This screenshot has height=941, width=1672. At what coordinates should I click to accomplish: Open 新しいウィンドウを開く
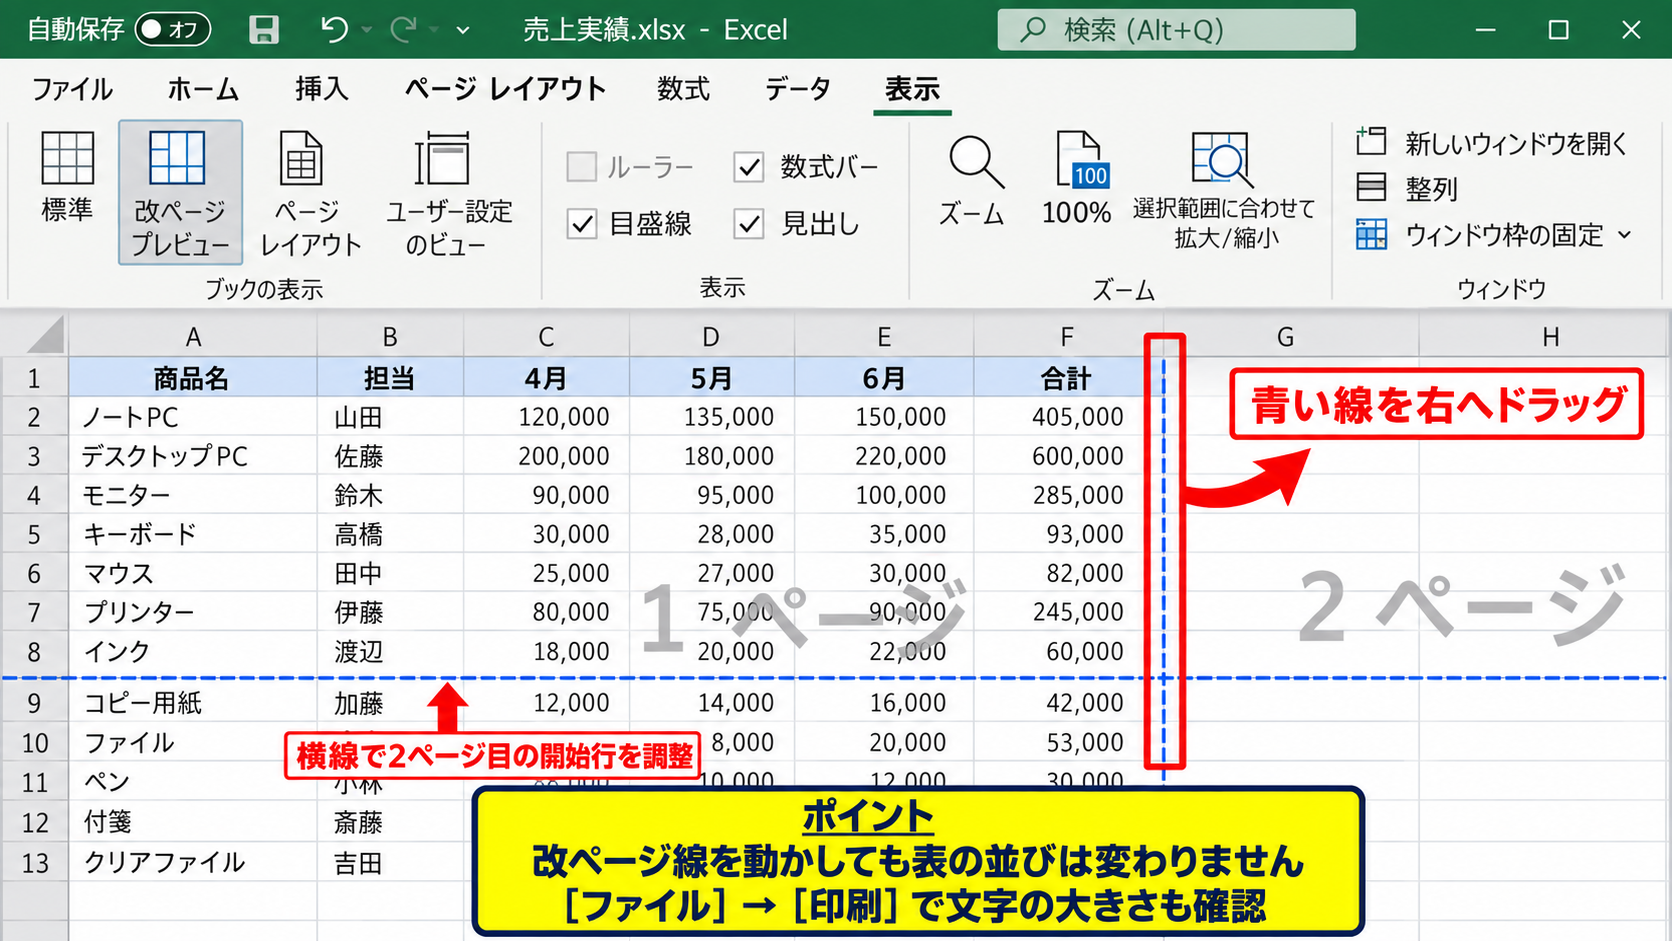1492,143
